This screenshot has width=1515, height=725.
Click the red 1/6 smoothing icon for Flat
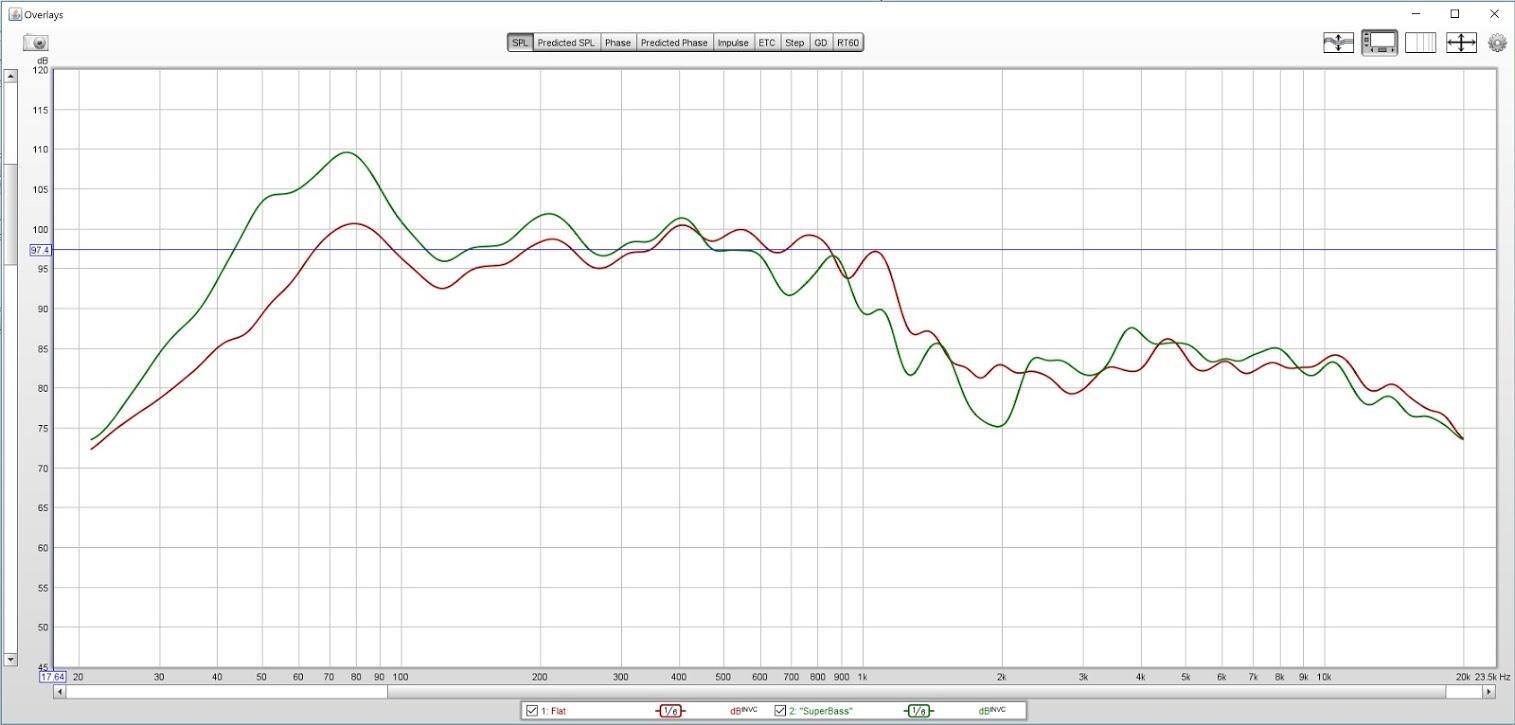(x=670, y=711)
